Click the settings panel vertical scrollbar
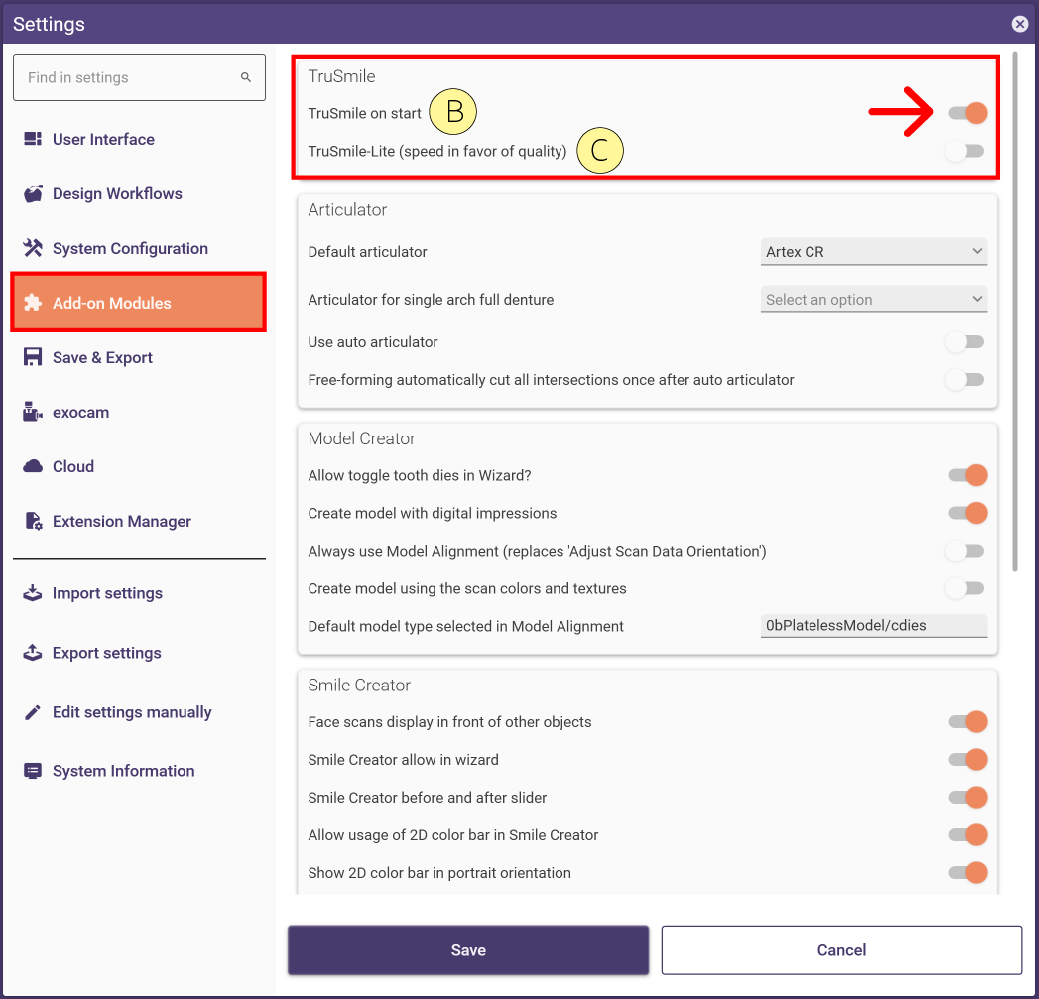Image resolution: width=1039 pixels, height=999 pixels. point(1014,311)
